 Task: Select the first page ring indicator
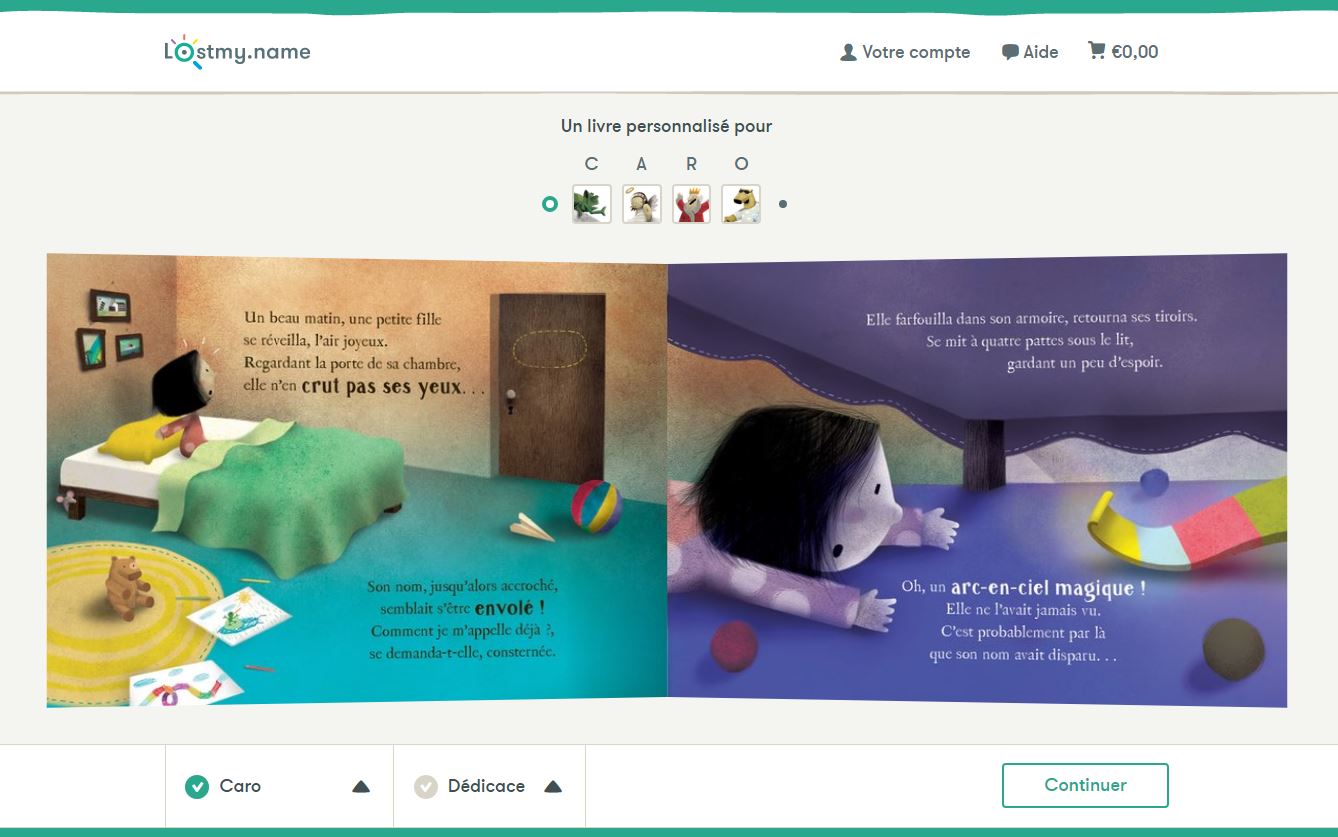(x=549, y=204)
